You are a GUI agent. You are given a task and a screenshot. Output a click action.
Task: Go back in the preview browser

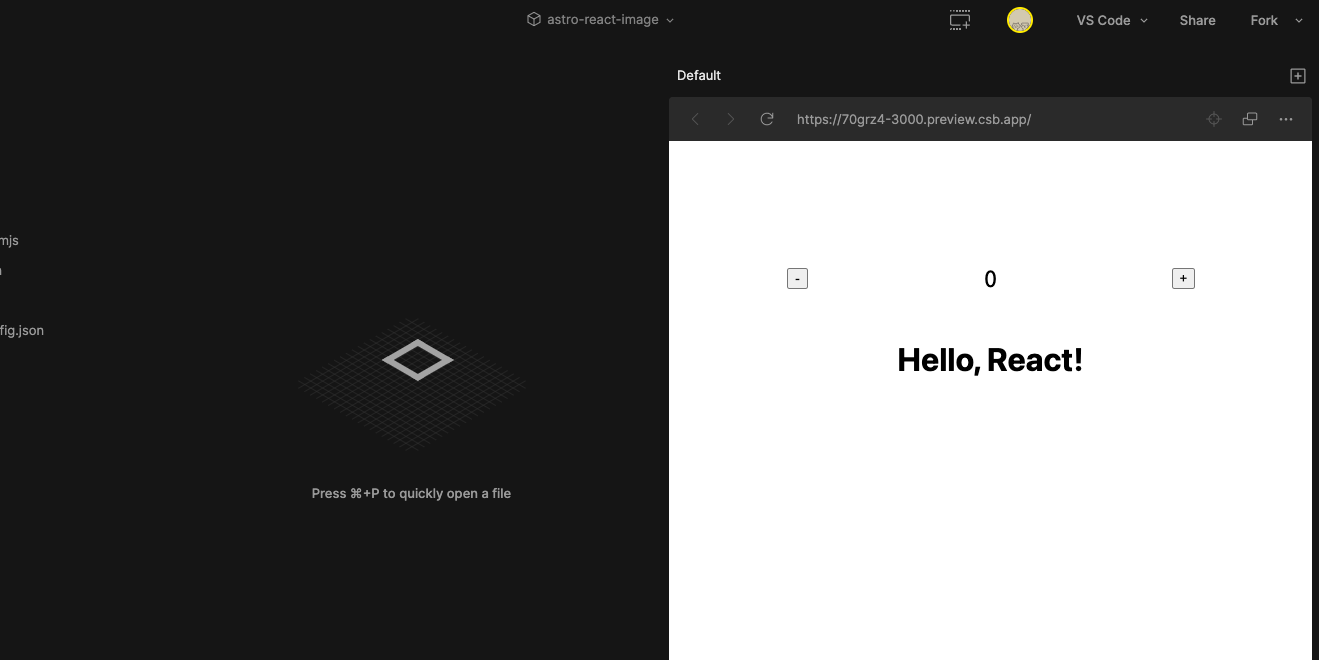coord(695,119)
